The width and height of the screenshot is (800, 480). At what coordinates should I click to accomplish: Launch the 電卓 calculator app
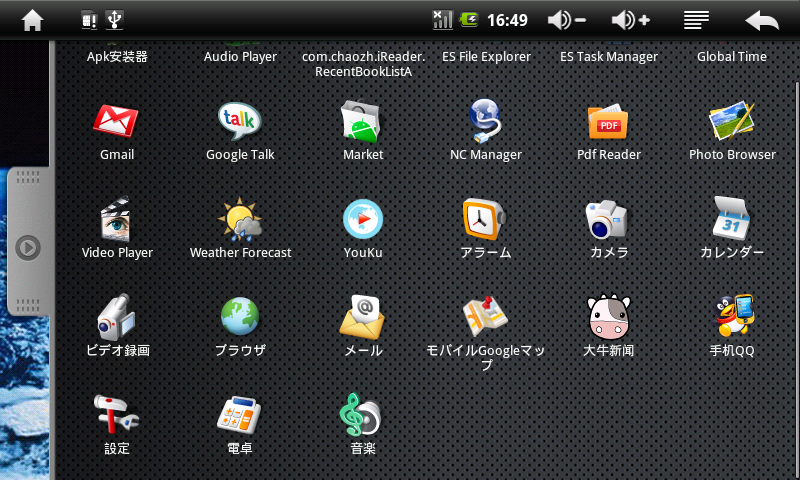point(239,415)
